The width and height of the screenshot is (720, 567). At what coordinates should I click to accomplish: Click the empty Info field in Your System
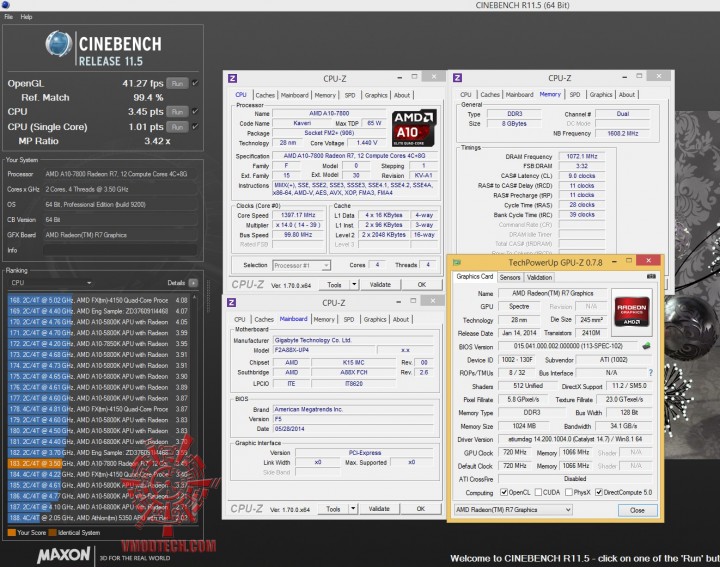(x=120, y=250)
